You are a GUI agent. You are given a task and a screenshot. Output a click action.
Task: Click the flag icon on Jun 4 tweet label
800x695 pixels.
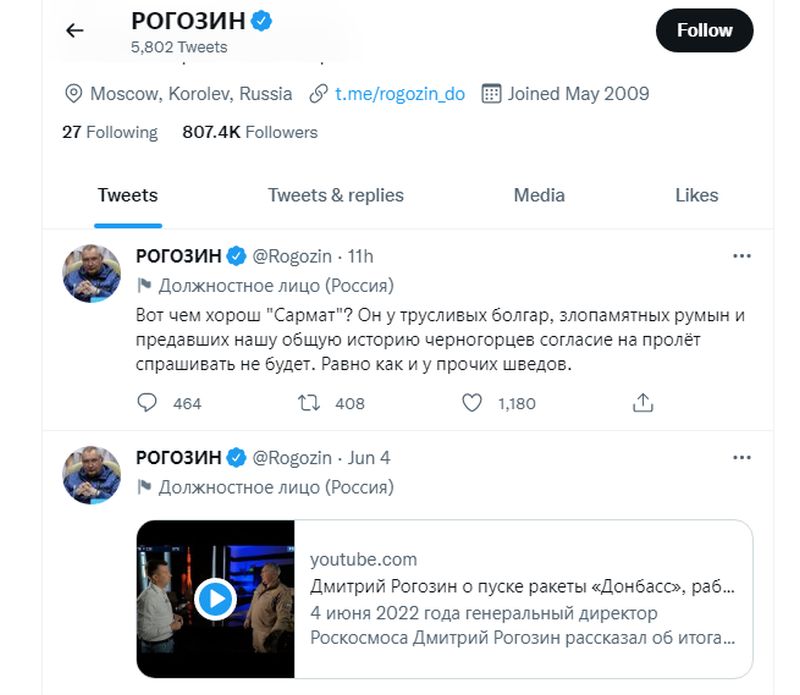[x=143, y=488]
